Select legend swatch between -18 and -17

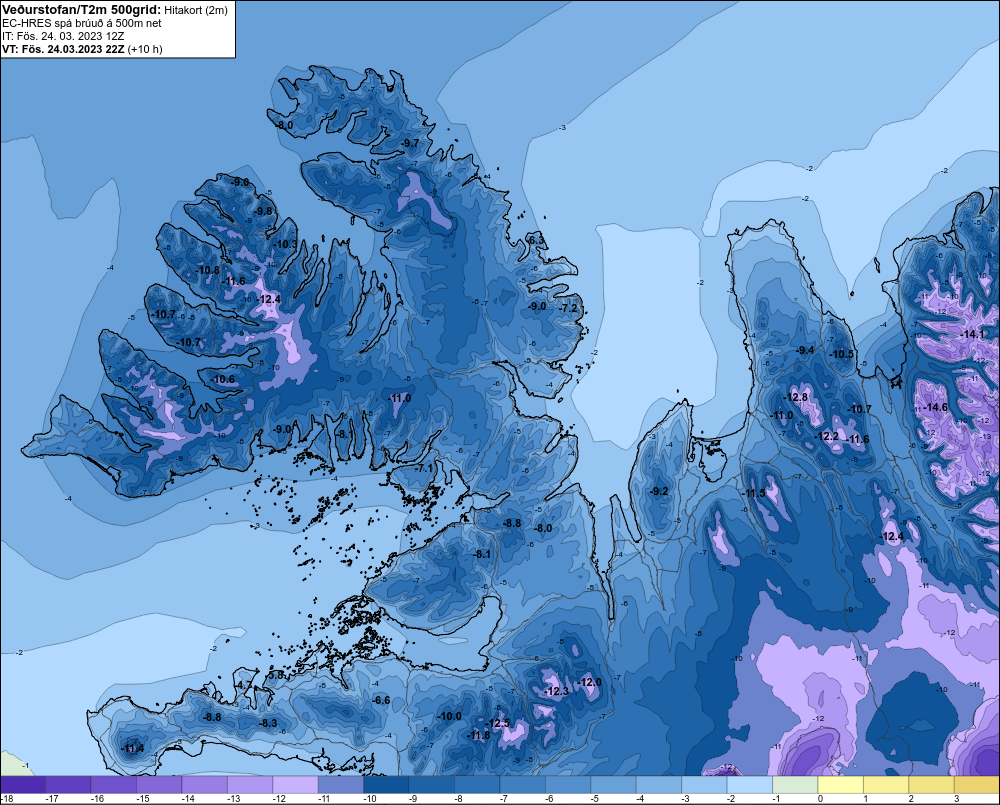click(x=23, y=784)
